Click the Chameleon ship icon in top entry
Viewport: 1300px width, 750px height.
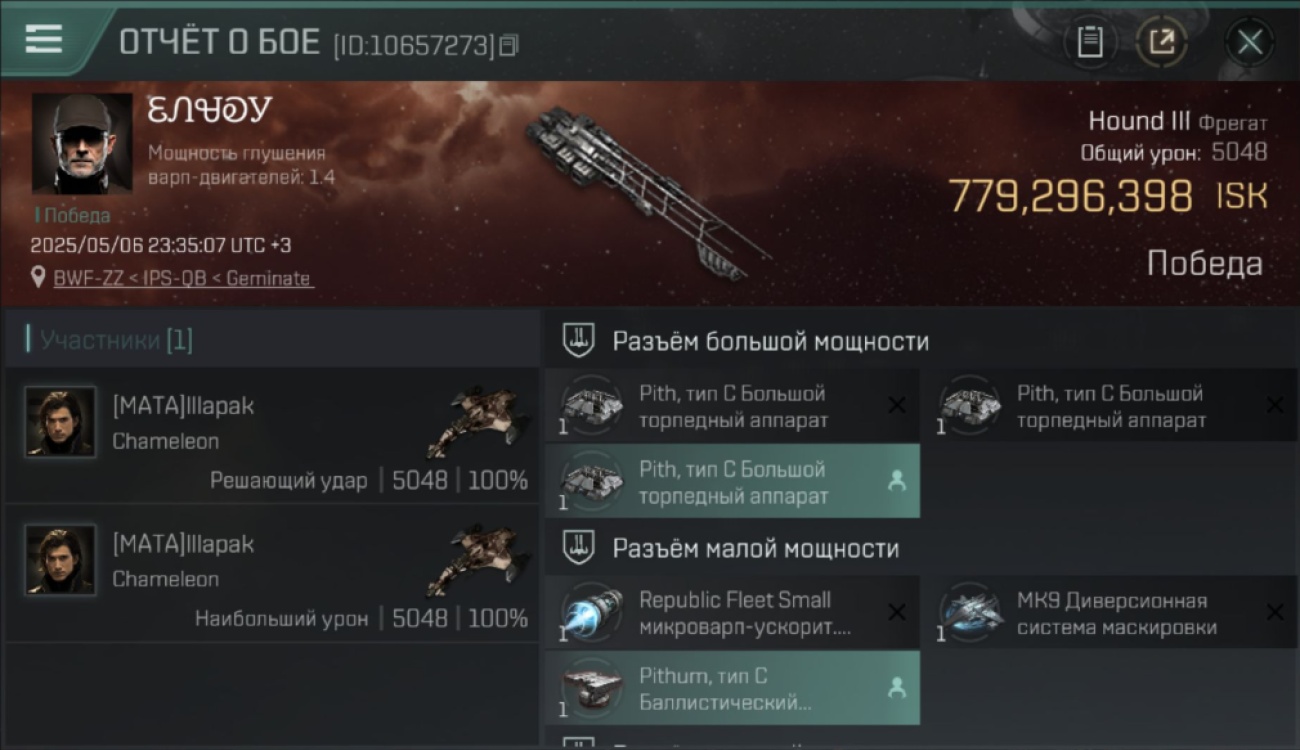tap(478, 421)
